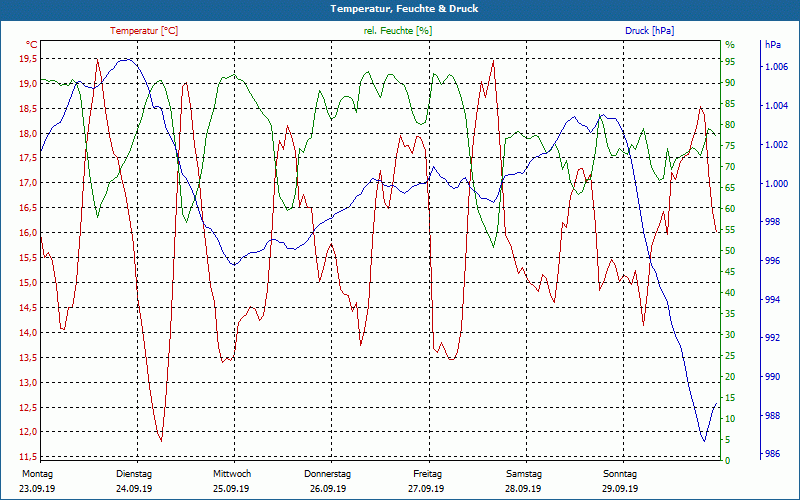
Task: Click the red 'Temperatur [°C]' legend label
Action: click(x=144, y=31)
